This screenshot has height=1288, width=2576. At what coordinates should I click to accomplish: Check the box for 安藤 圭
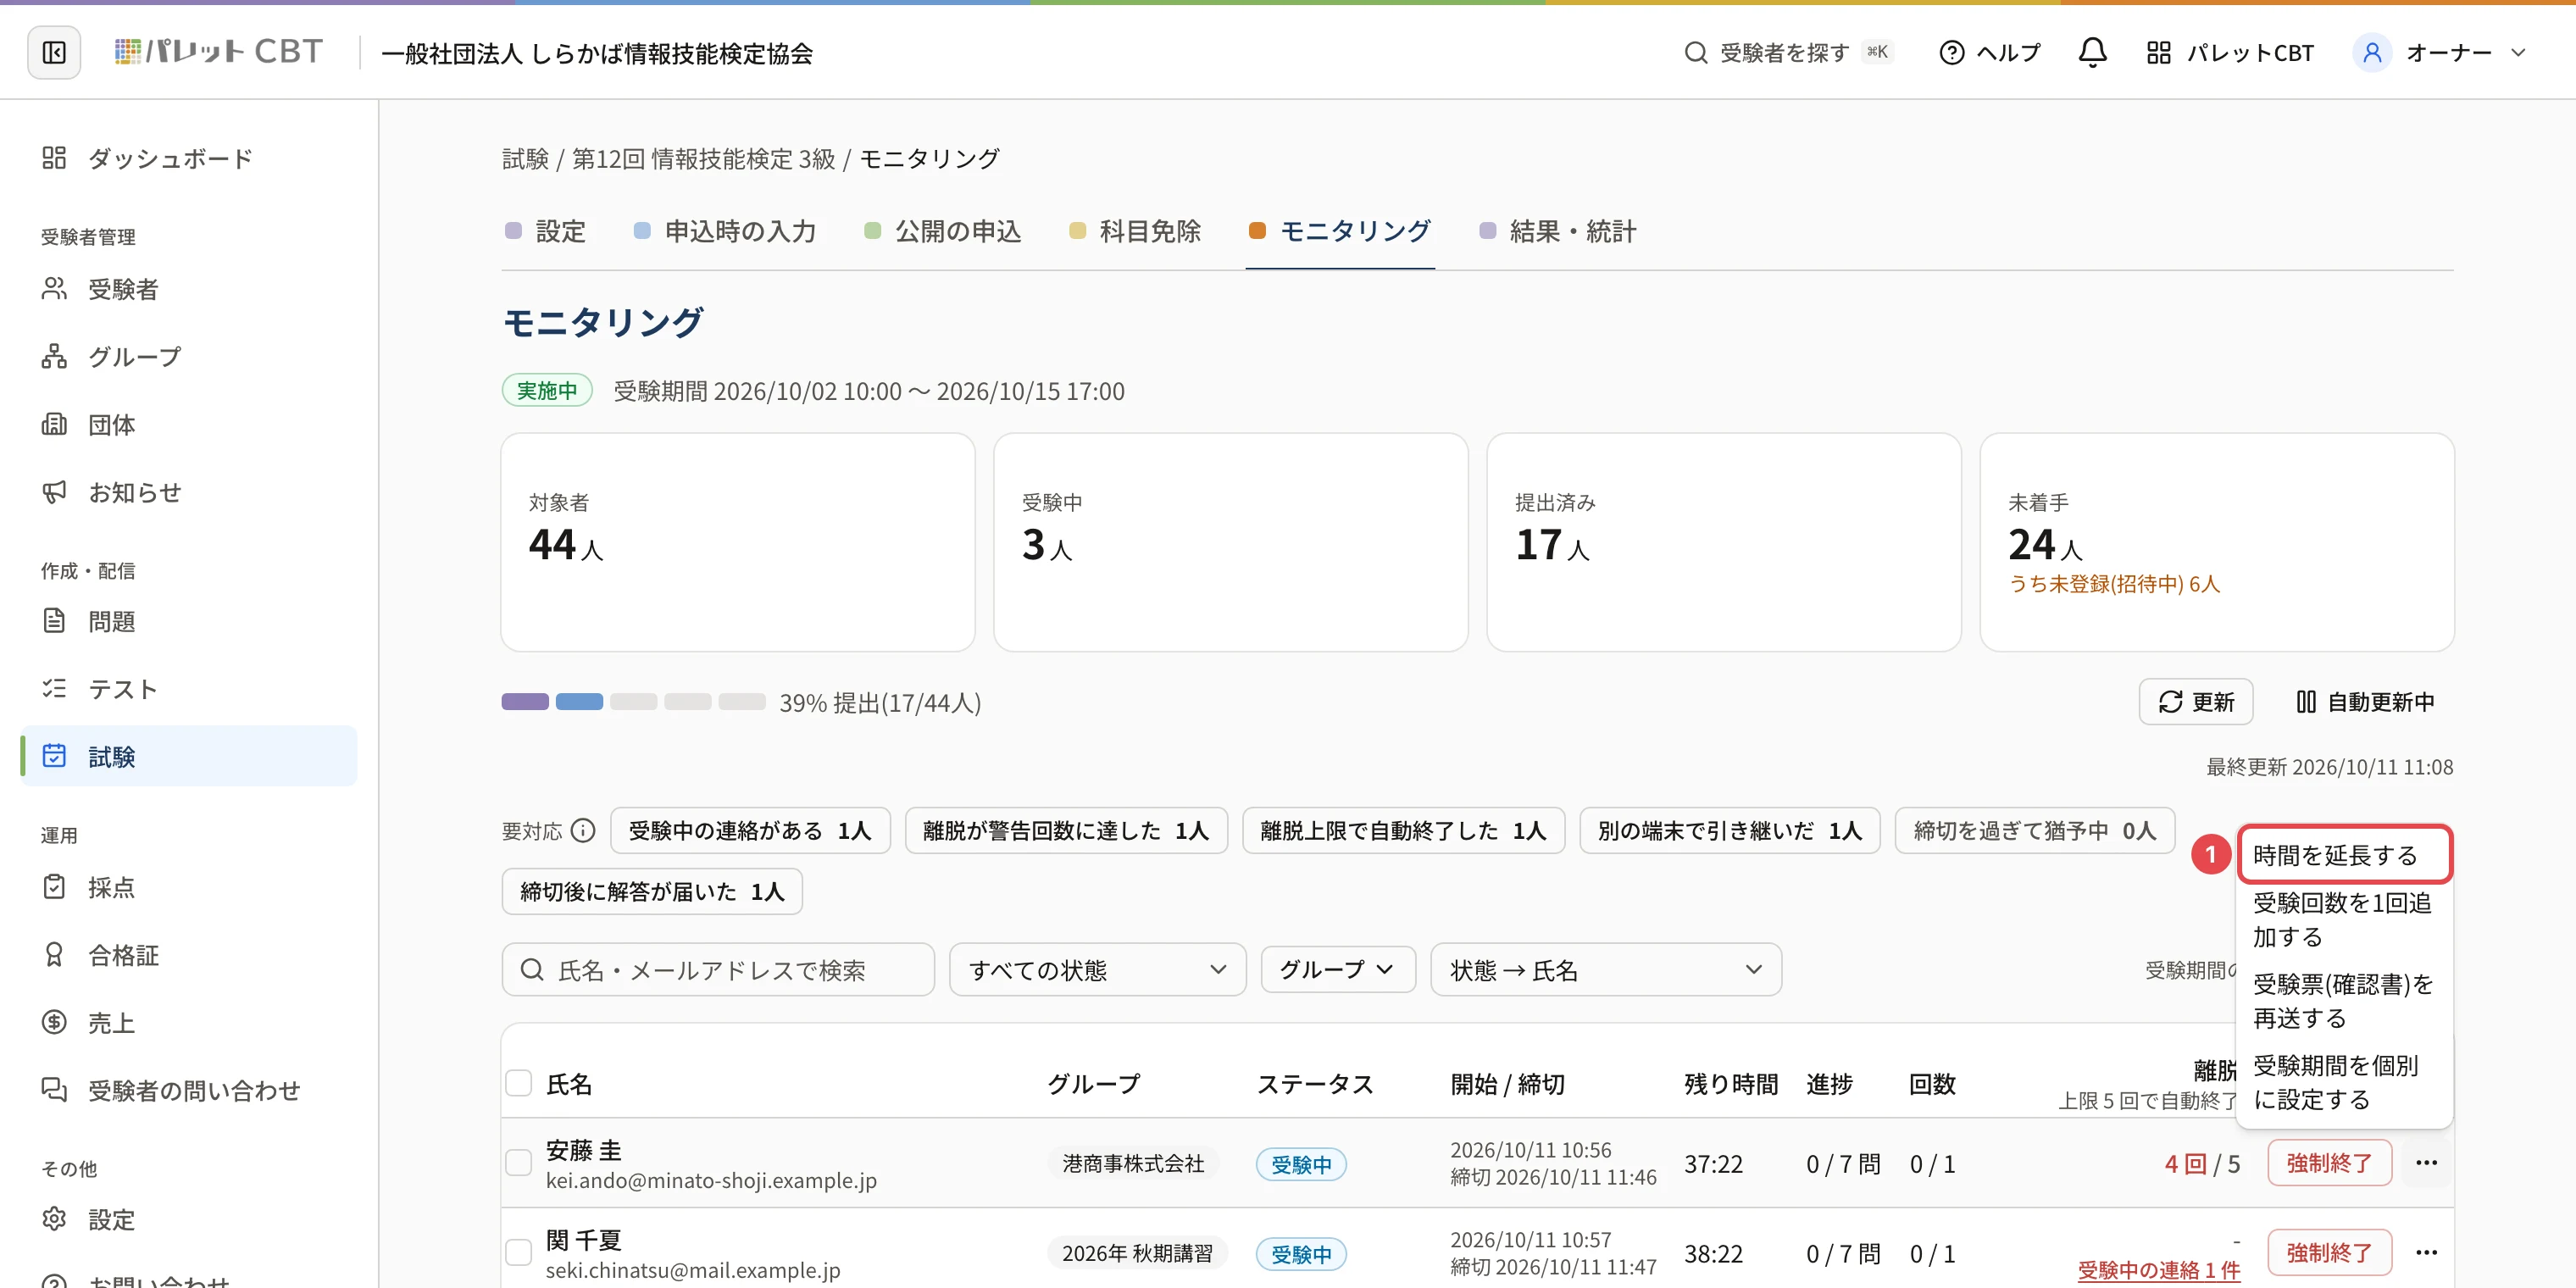pos(518,1163)
